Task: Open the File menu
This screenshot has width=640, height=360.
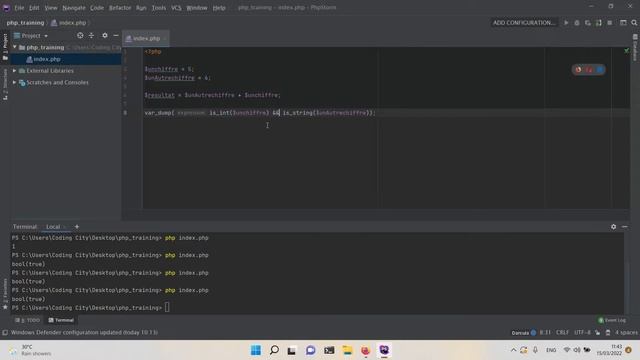Action: coord(19,8)
